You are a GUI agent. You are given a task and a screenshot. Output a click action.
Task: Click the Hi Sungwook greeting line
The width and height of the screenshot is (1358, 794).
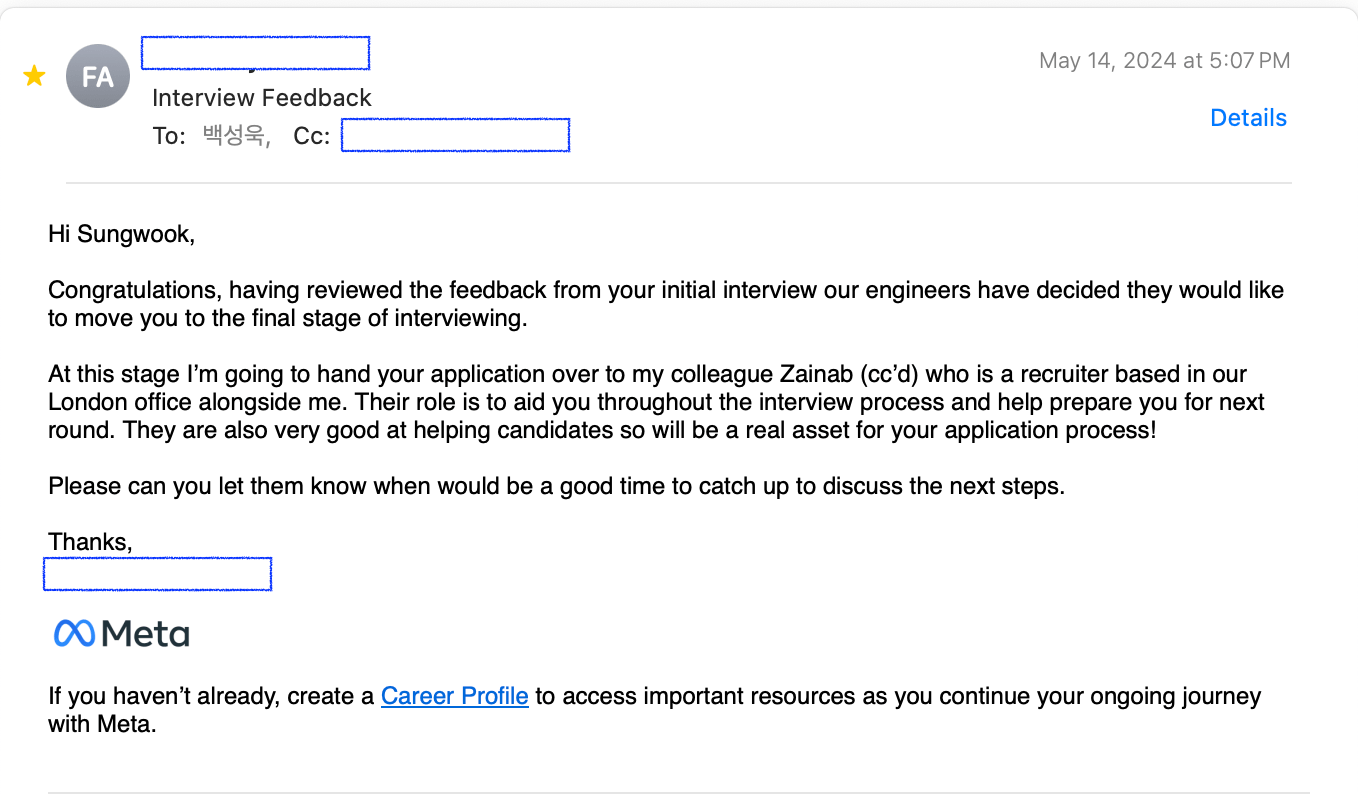(x=121, y=235)
